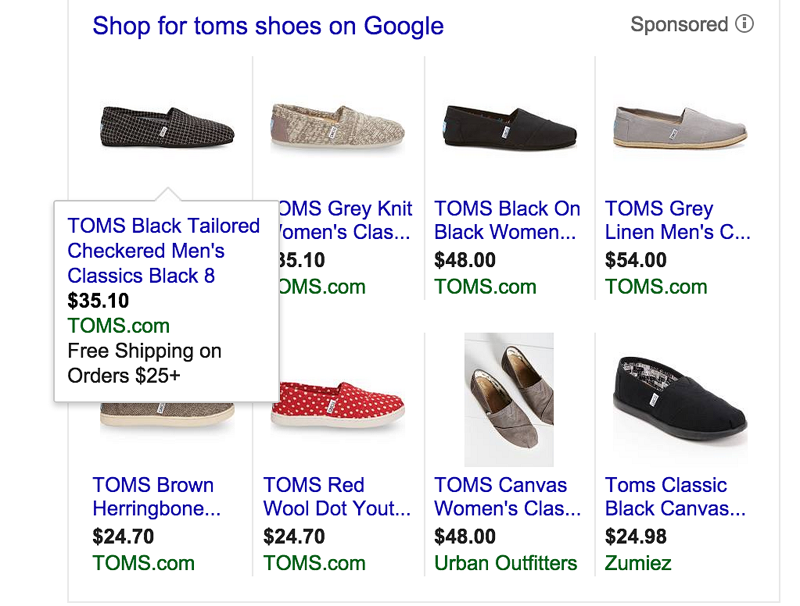Open the canvas shoes photo thumbnail
This screenshot has width=800, height=606.
tap(509, 399)
